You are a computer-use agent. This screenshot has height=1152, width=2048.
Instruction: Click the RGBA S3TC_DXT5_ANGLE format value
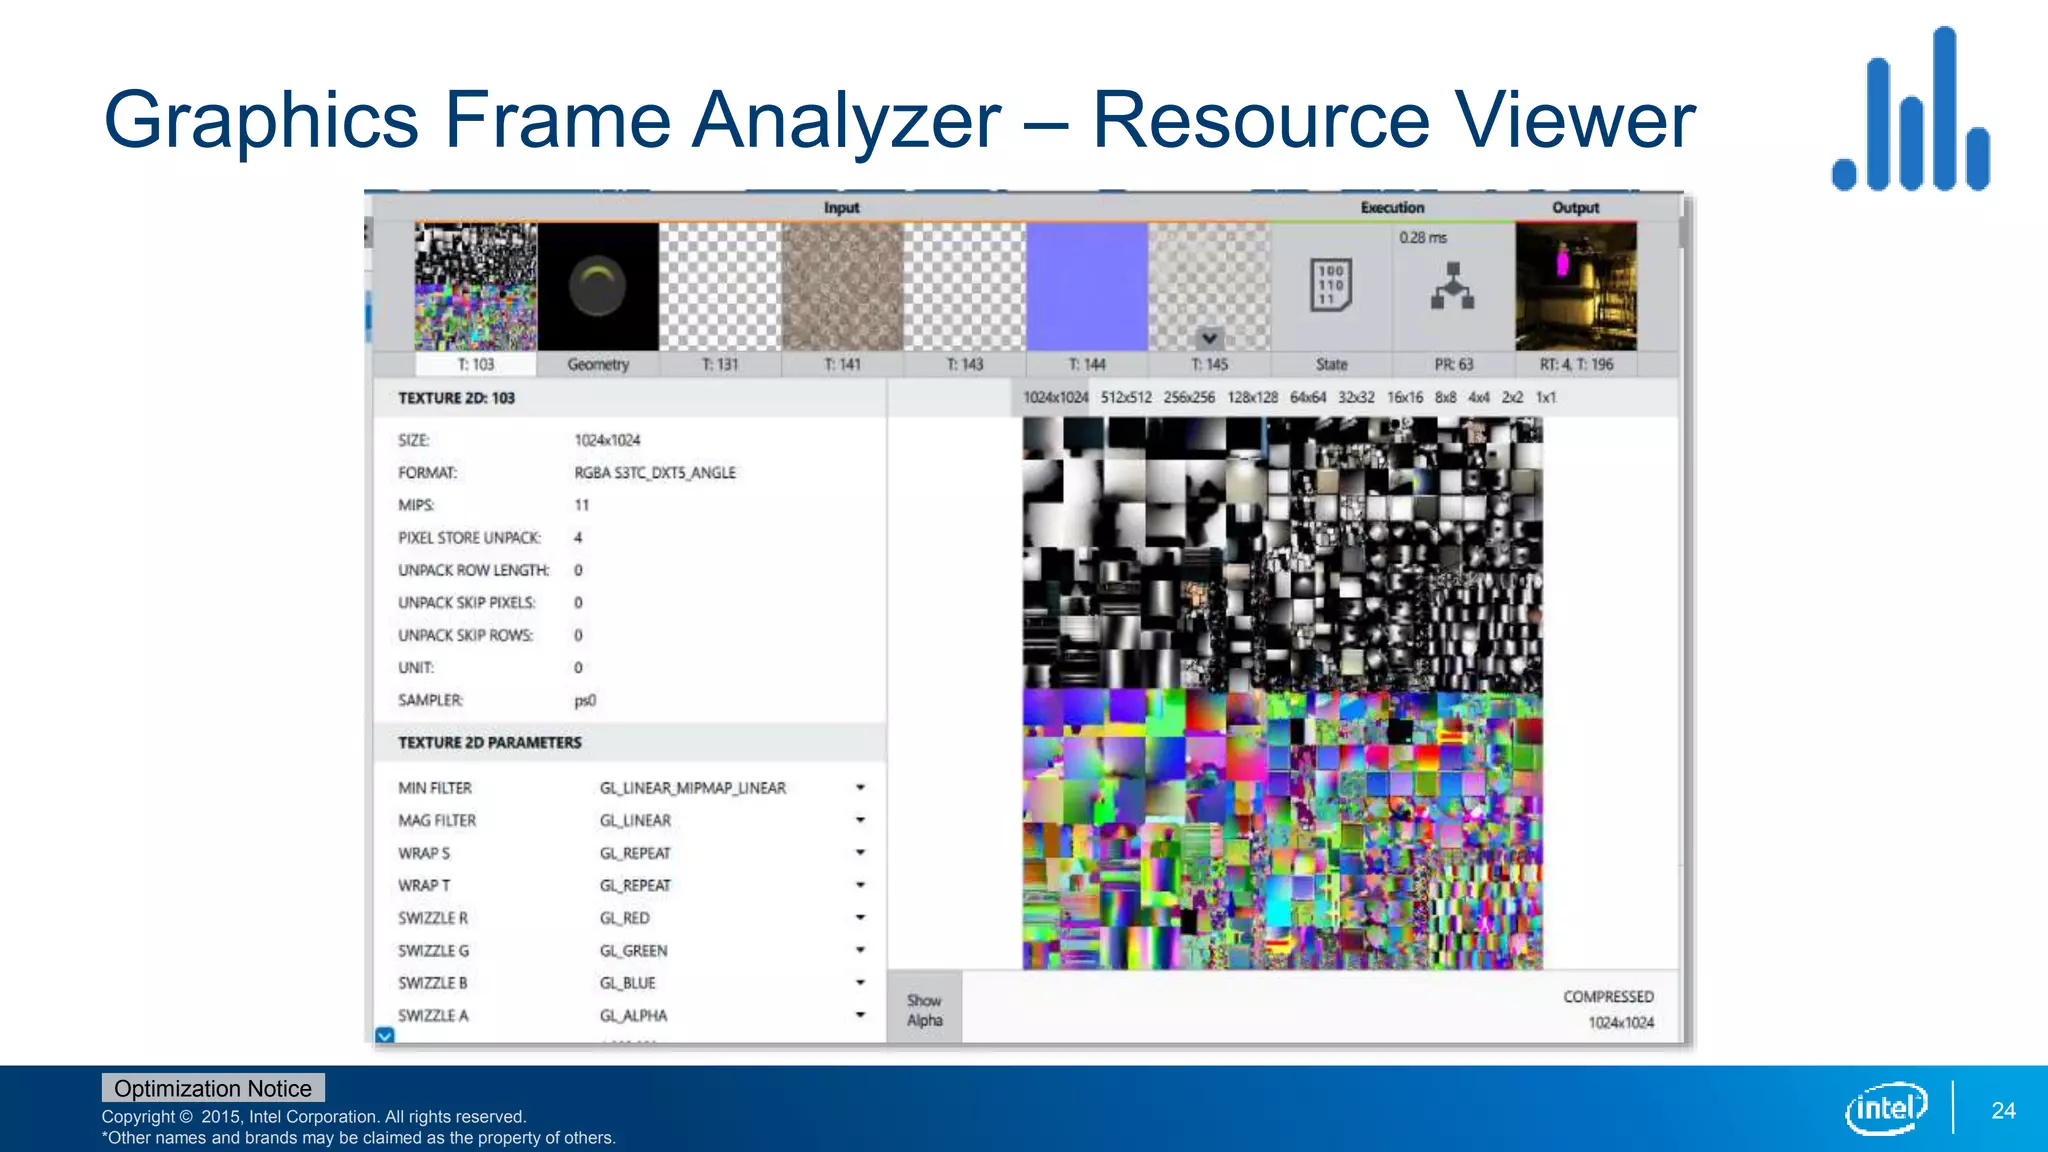(x=655, y=473)
